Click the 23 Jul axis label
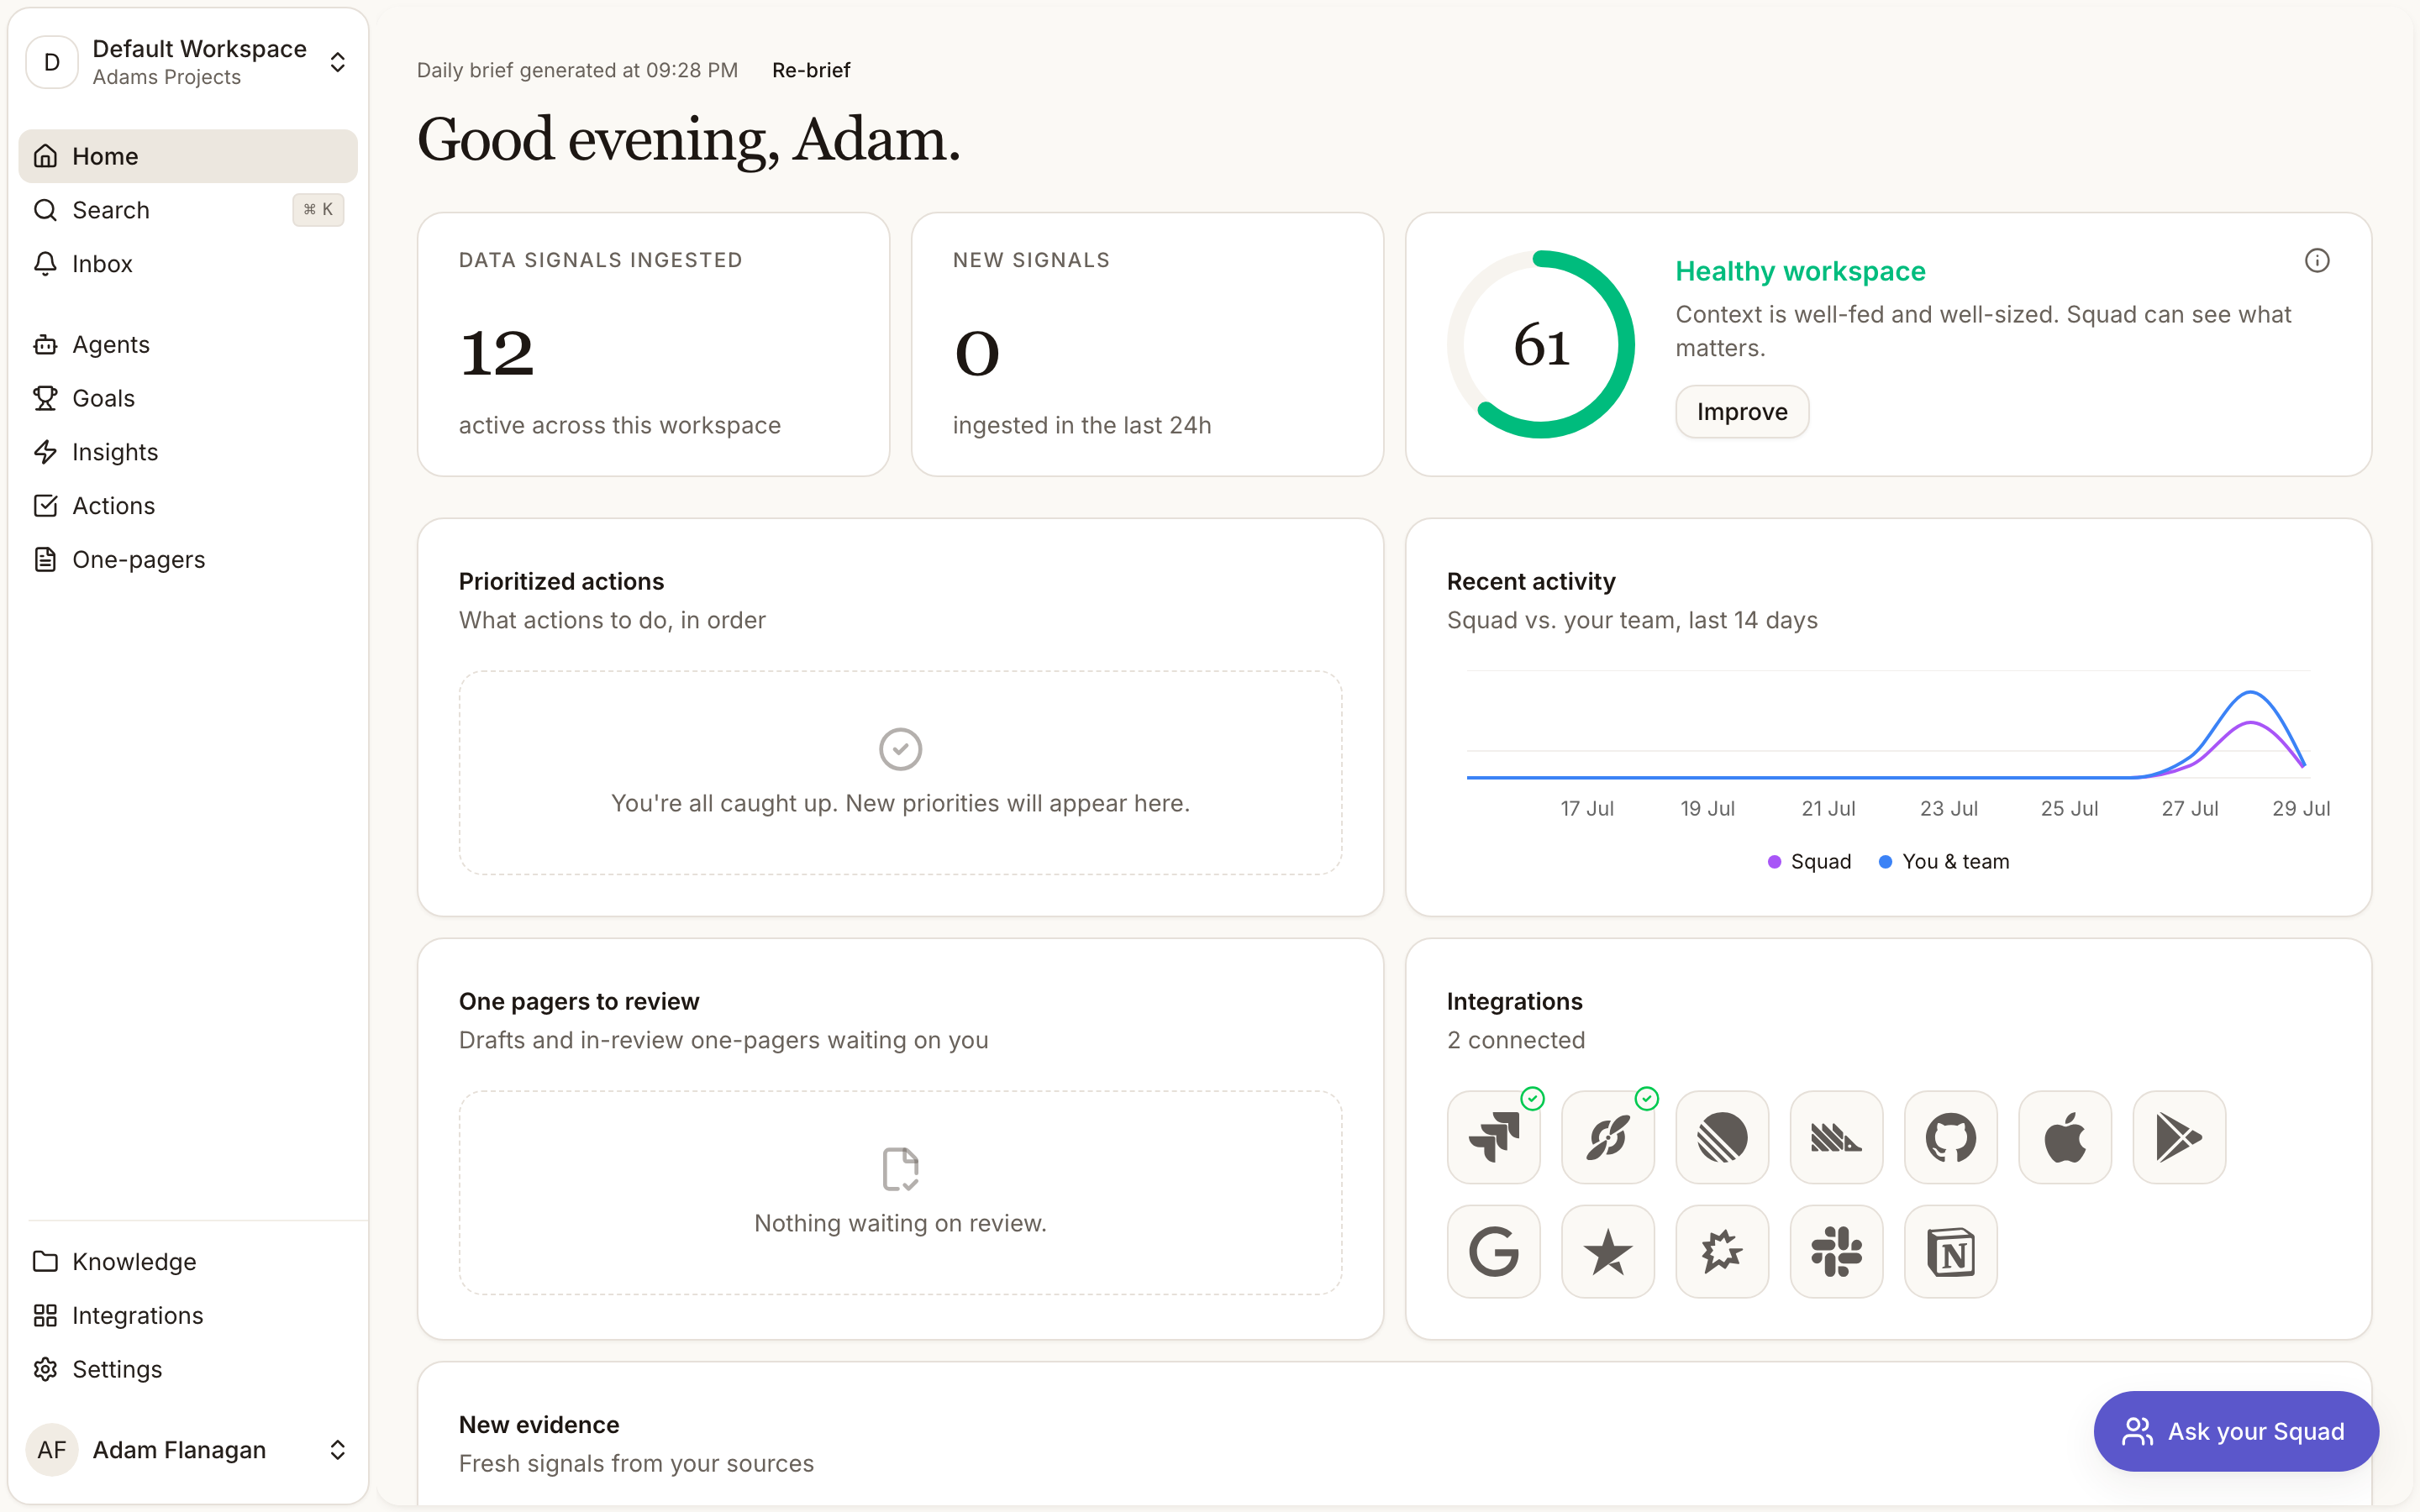The image size is (2420, 1512). pyautogui.click(x=1948, y=808)
